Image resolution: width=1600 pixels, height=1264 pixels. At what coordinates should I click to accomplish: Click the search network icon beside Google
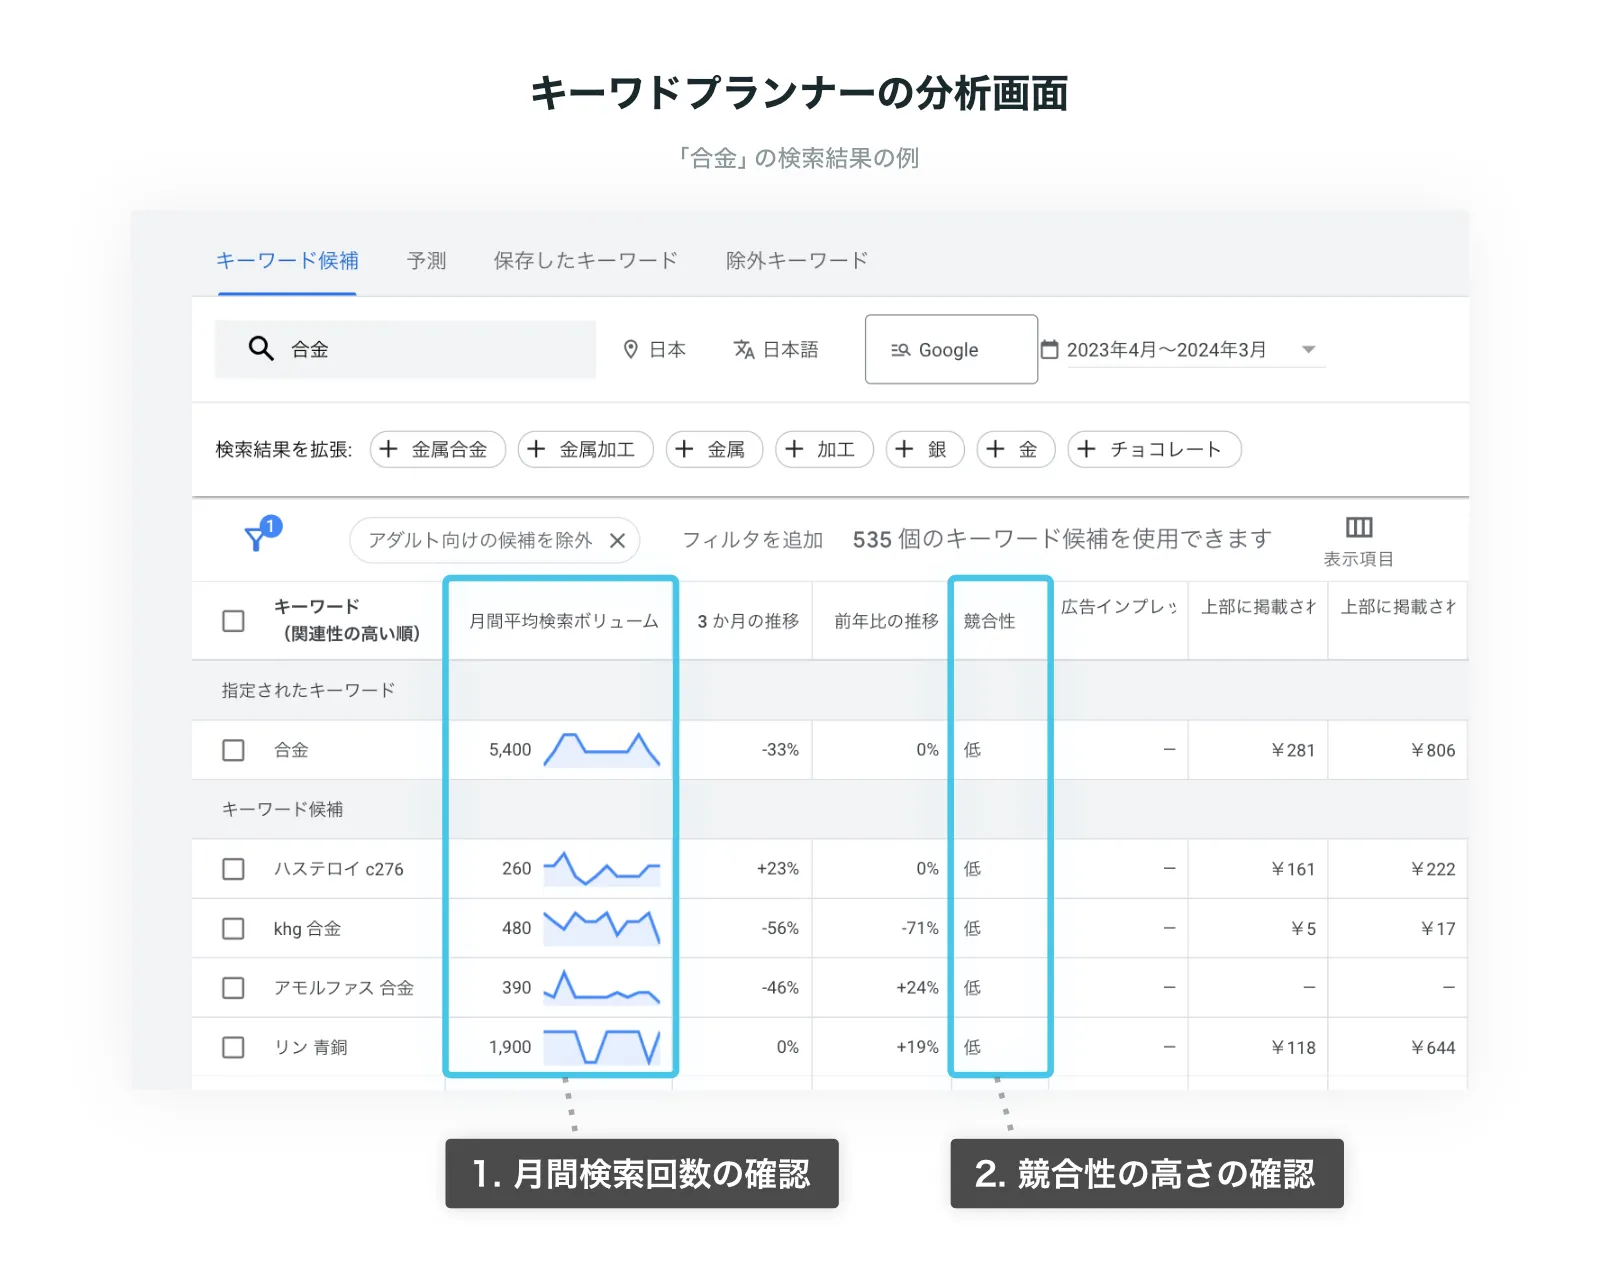point(900,350)
